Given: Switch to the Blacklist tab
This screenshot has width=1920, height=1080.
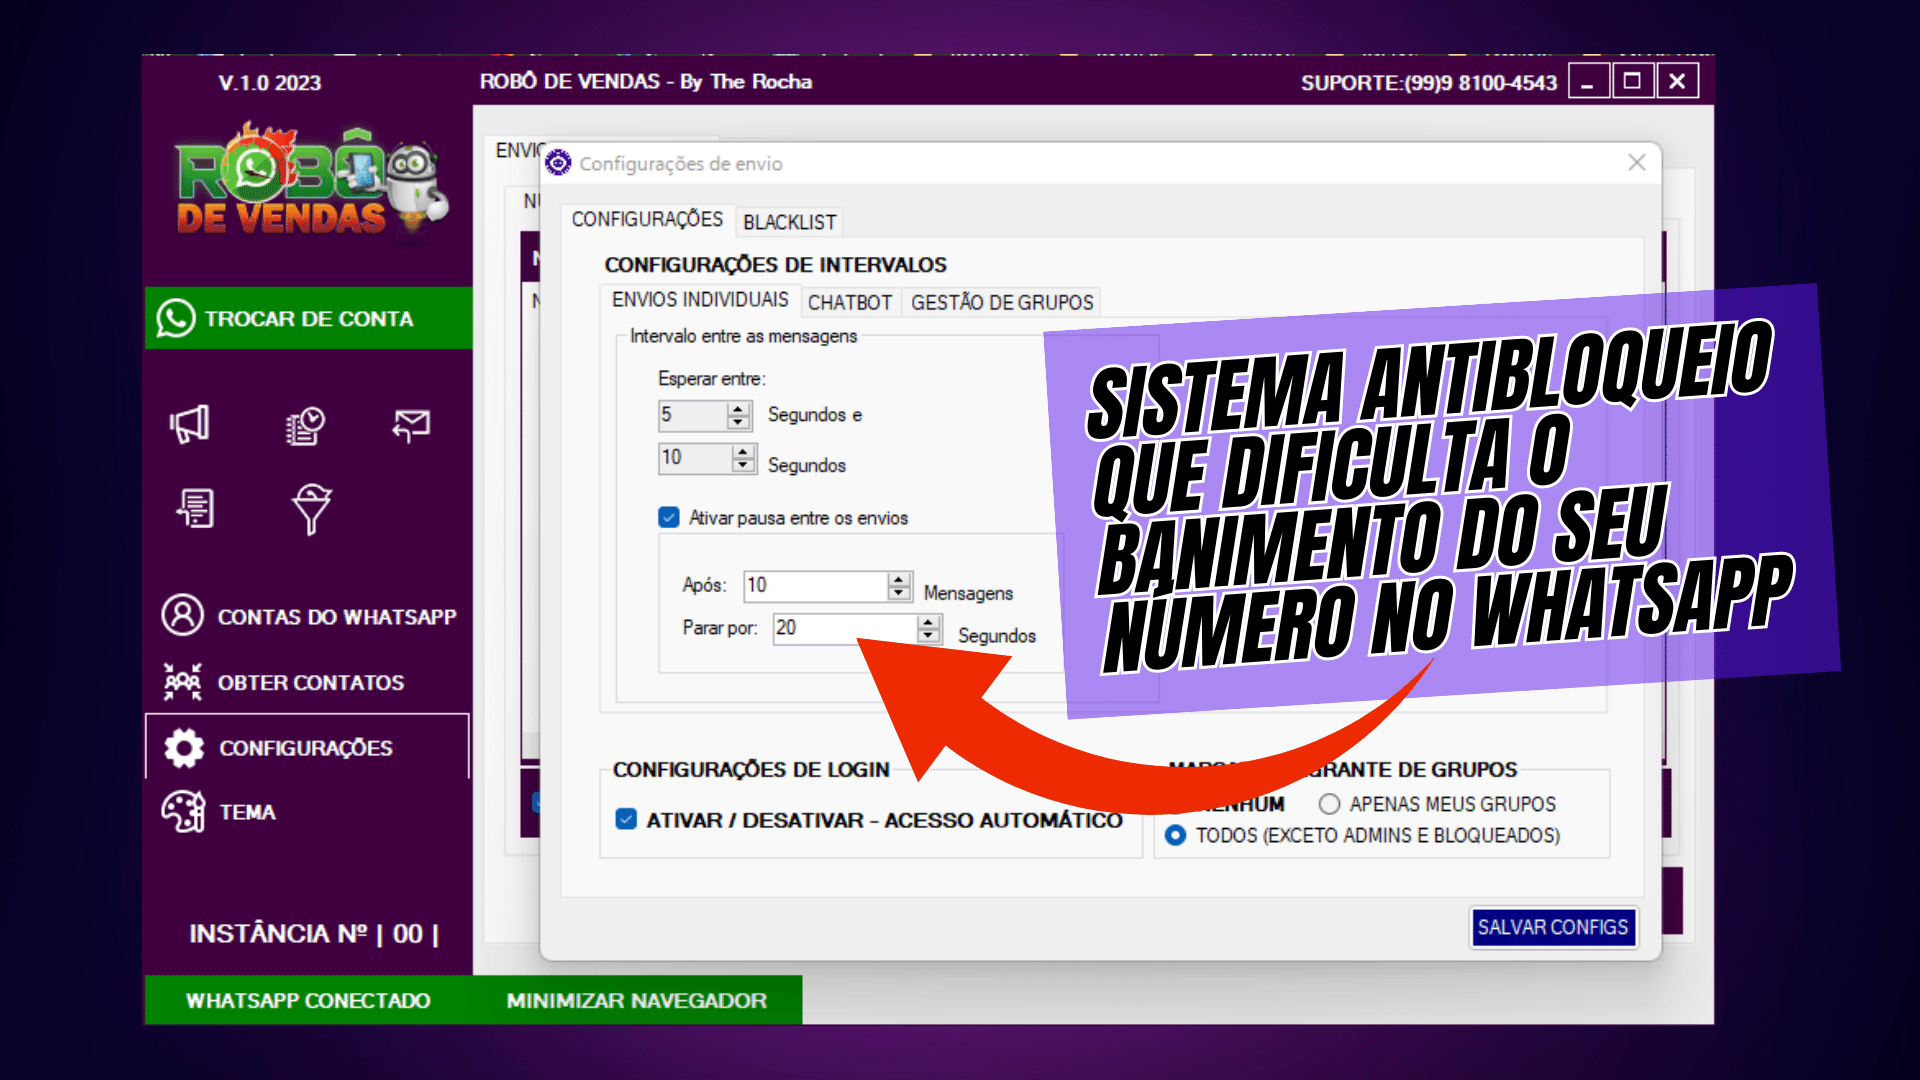Looking at the screenshot, I should click(x=789, y=222).
